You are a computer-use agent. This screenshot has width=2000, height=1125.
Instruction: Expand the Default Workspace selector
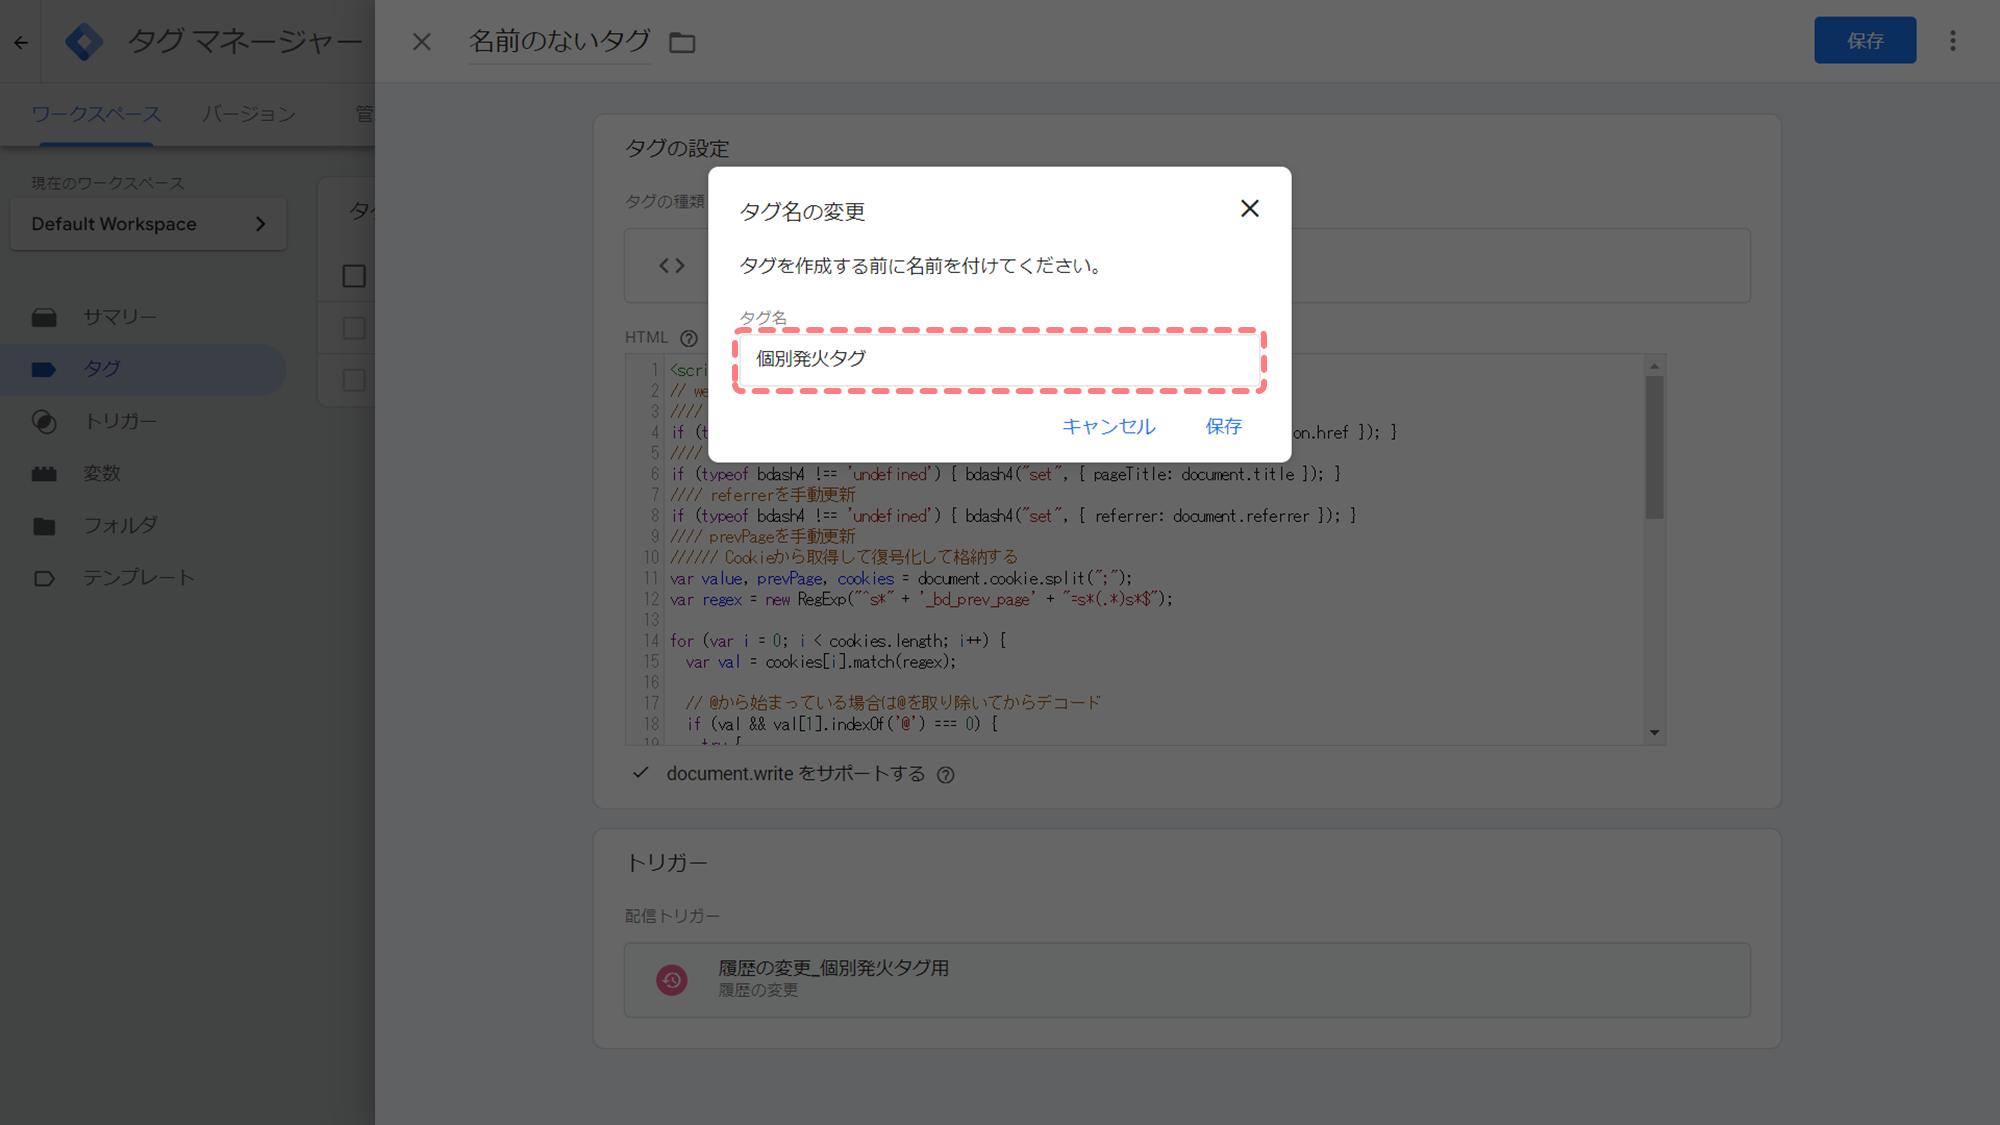[x=148, y=224]
